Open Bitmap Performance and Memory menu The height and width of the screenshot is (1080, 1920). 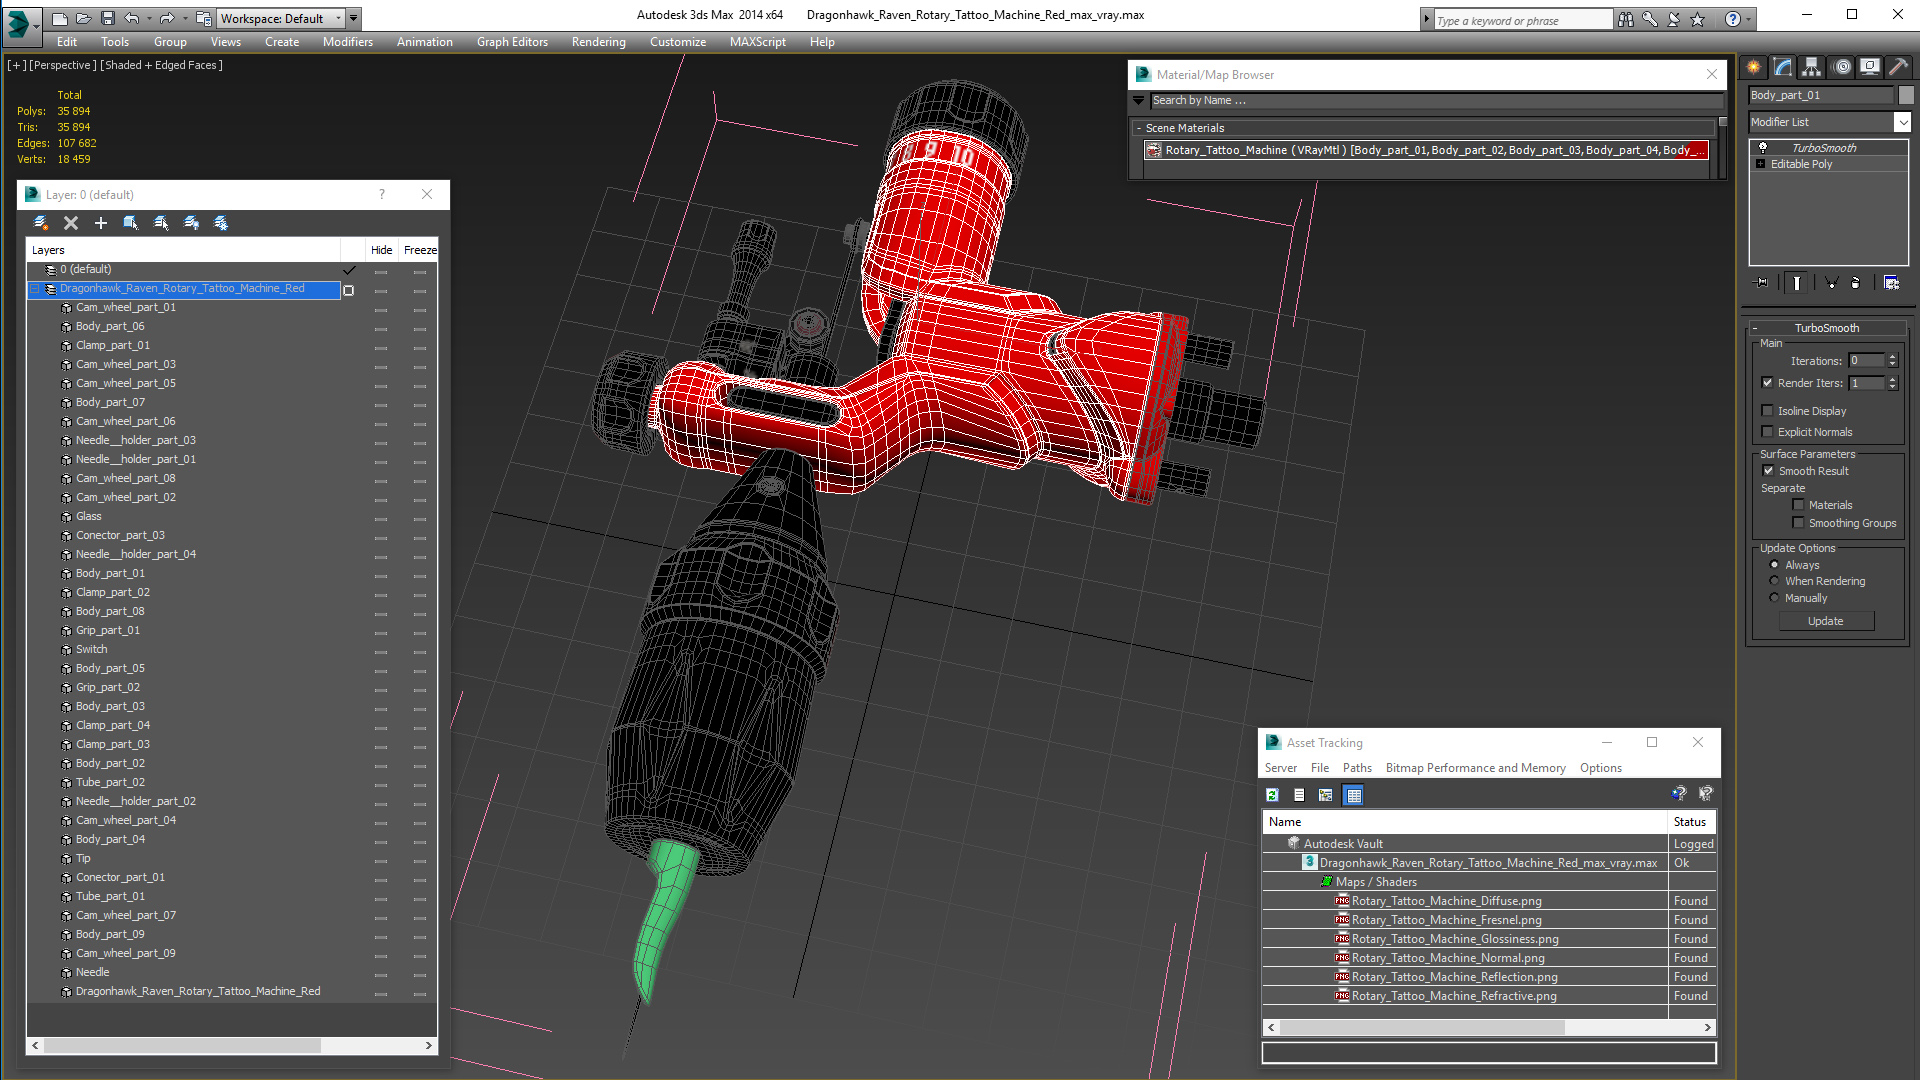(1475, 768)
